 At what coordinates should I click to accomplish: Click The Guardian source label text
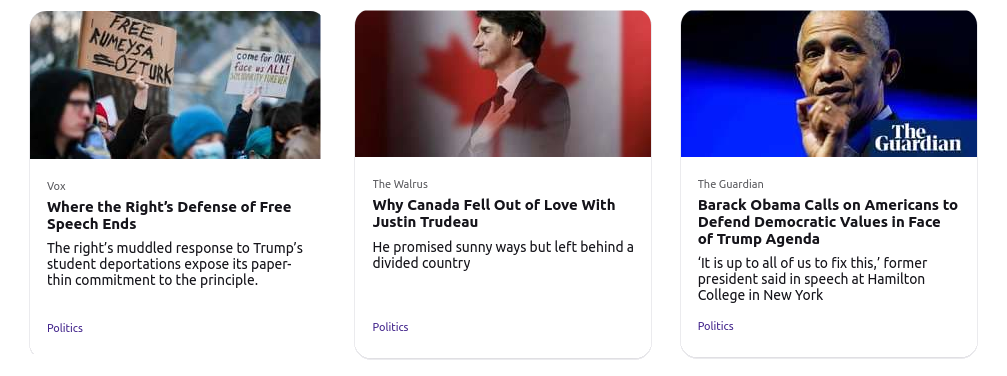tap(730, 184)
